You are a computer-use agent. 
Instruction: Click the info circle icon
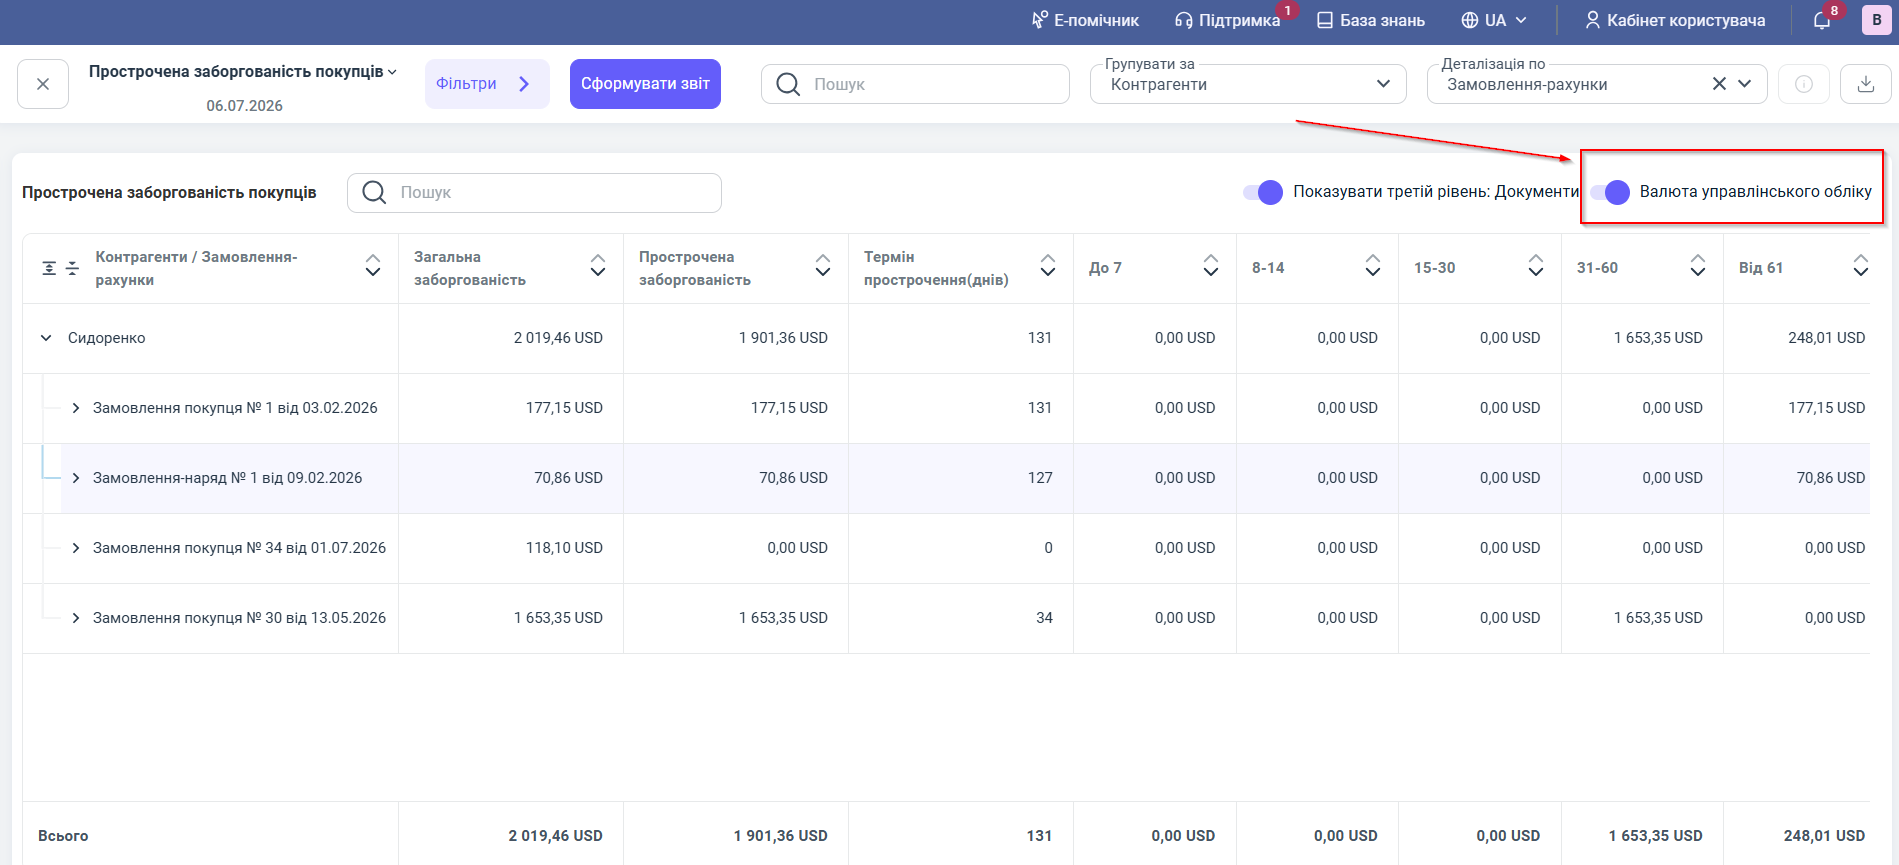[x=1804, y=84]
